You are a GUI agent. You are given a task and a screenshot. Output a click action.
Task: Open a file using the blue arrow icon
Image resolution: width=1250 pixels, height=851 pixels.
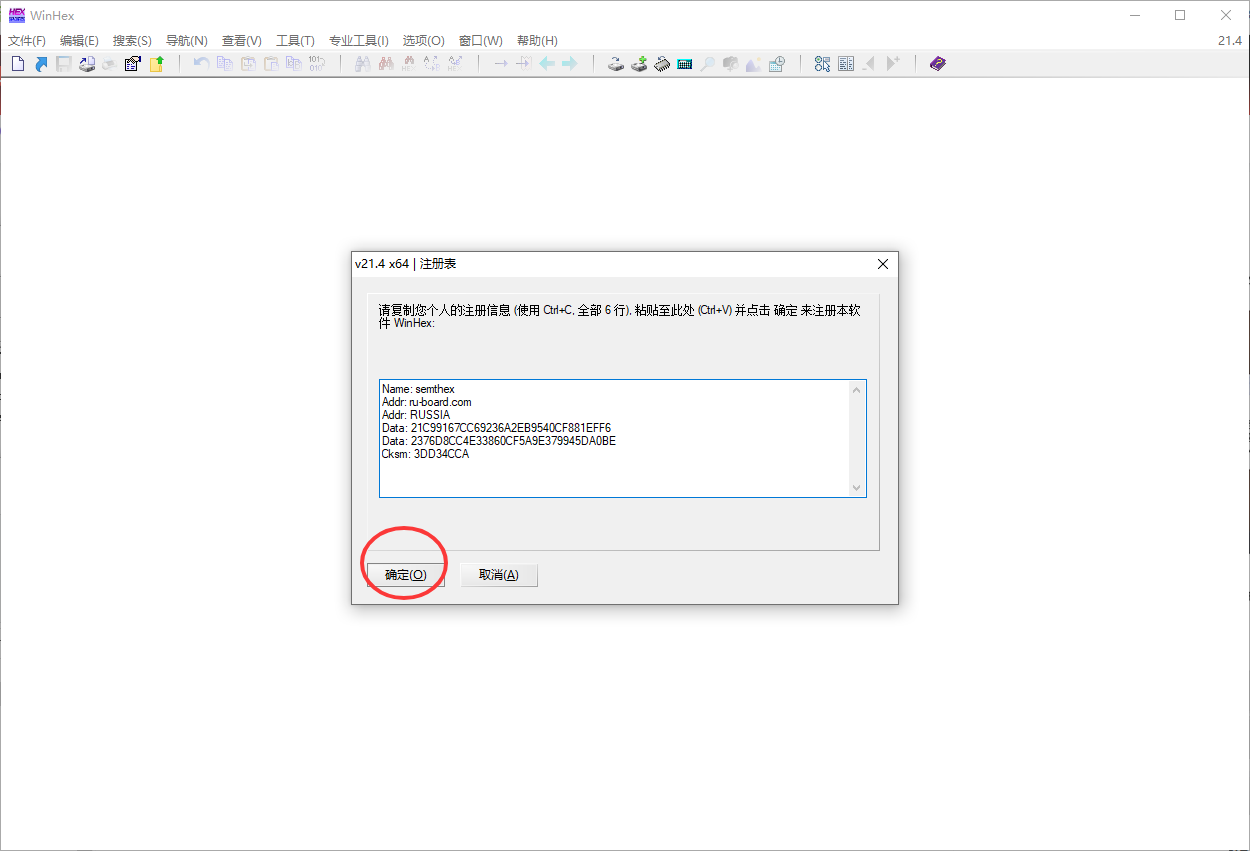click(x=41, y=64)
